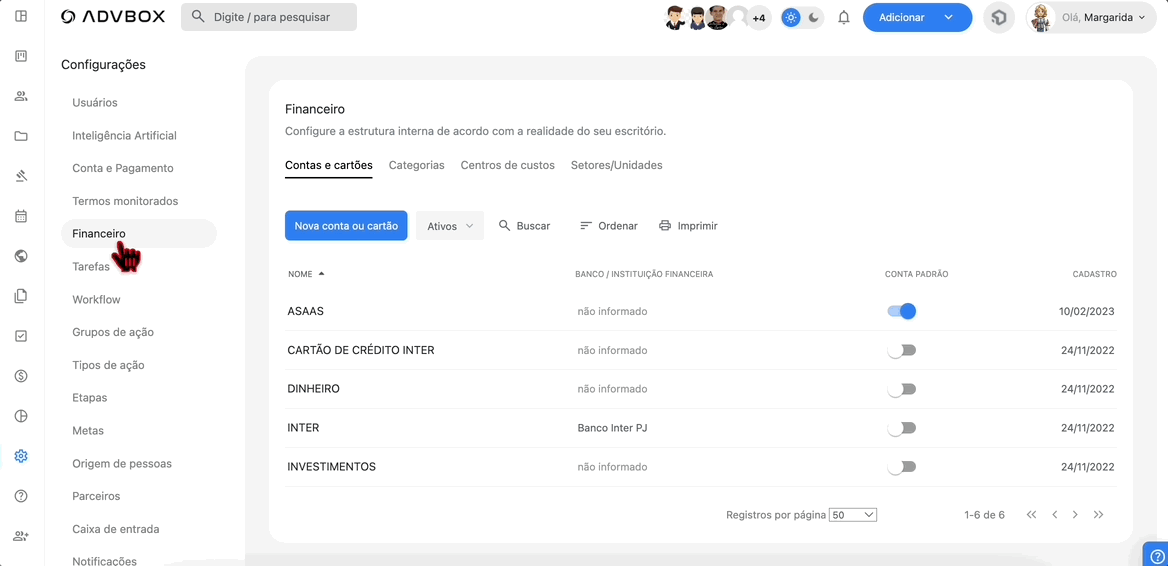Click the Imprimir printer icon

[x=665, y=226]
